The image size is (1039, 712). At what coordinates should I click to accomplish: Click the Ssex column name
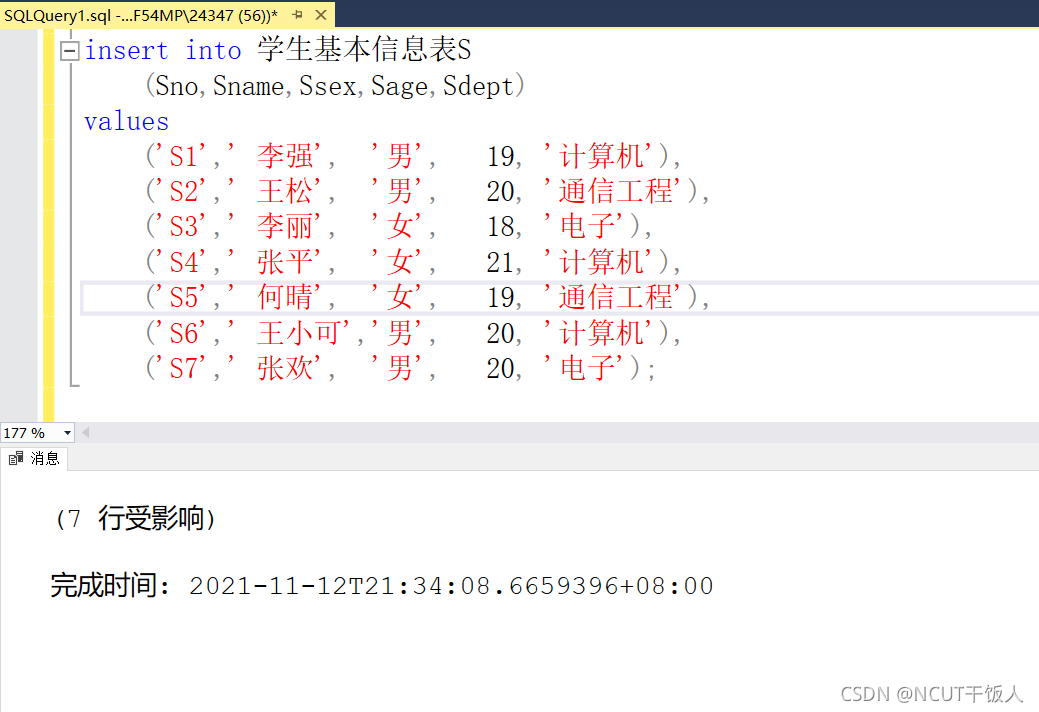click(327, 86)
